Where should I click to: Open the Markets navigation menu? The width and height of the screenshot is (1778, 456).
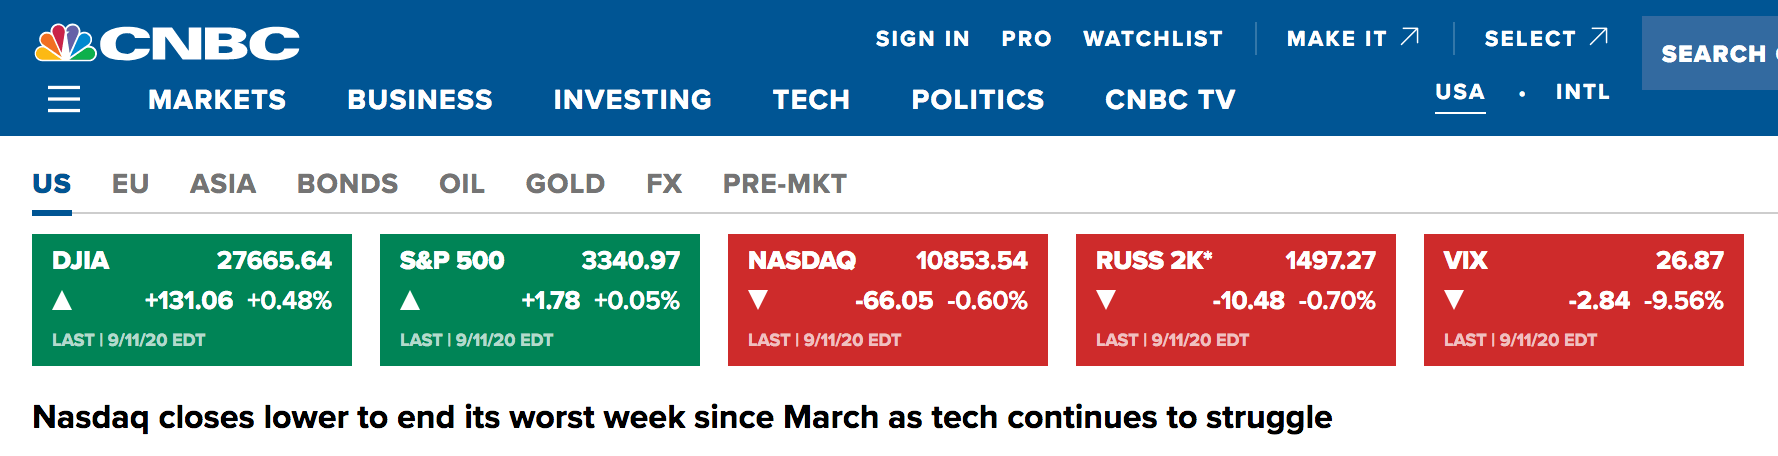[217, 100]
